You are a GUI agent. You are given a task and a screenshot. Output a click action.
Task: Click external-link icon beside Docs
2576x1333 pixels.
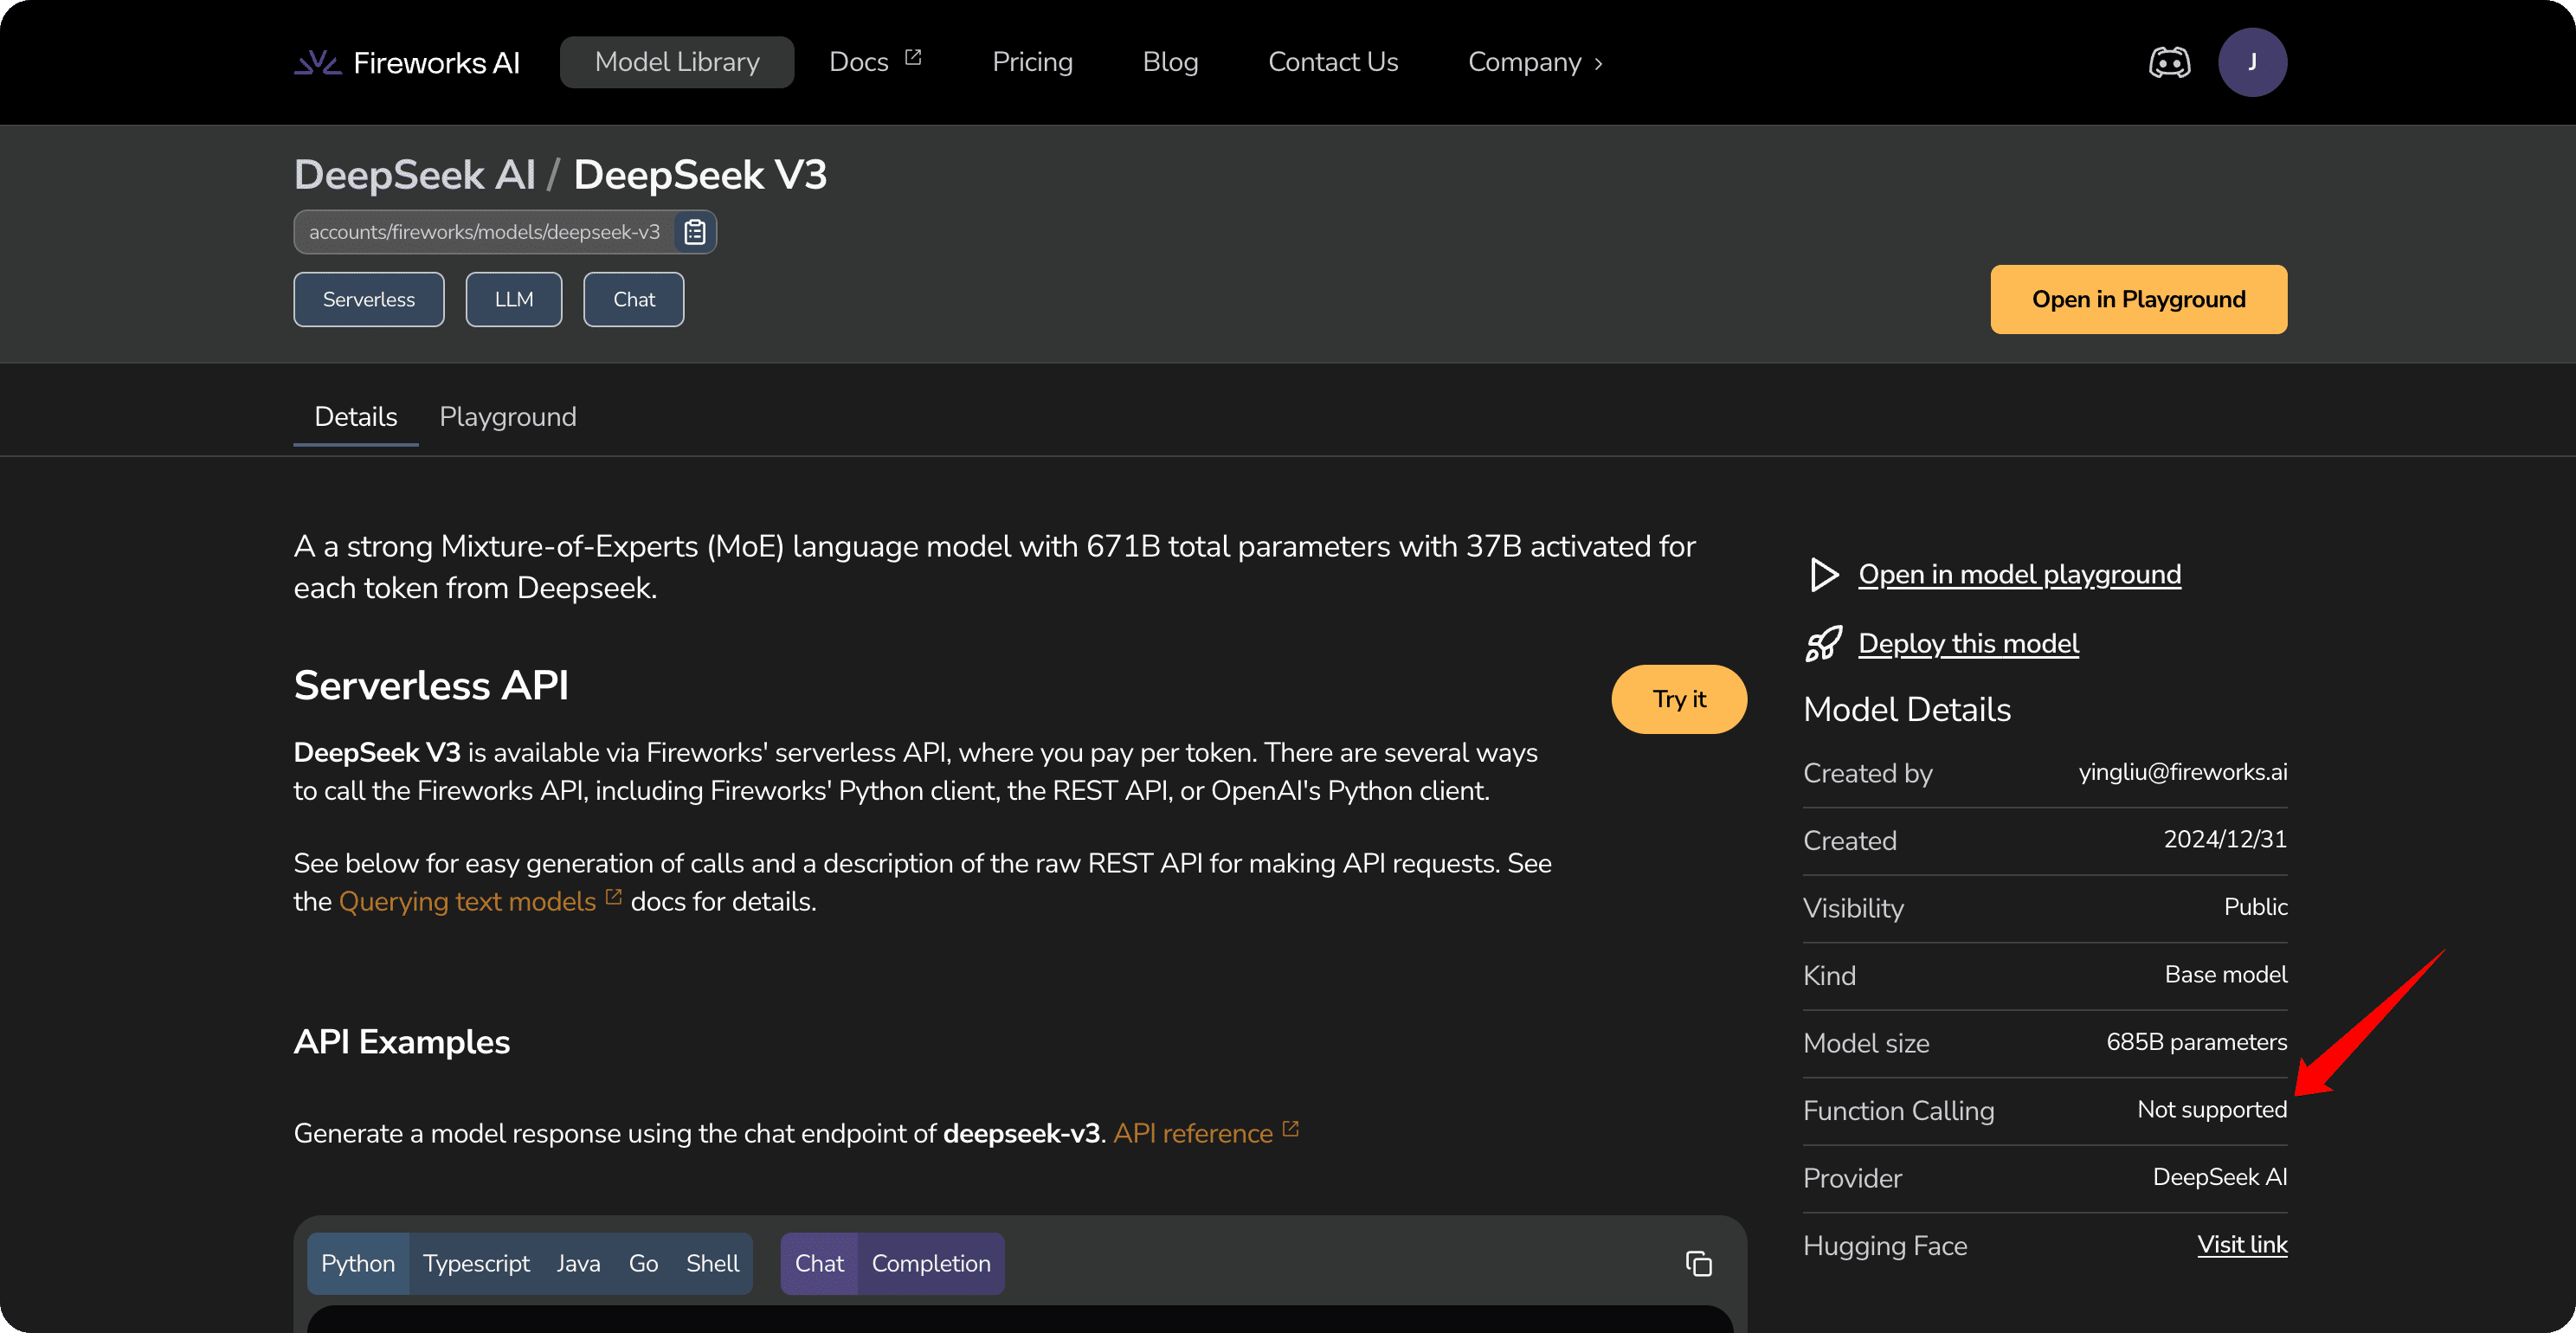point(913,58)
